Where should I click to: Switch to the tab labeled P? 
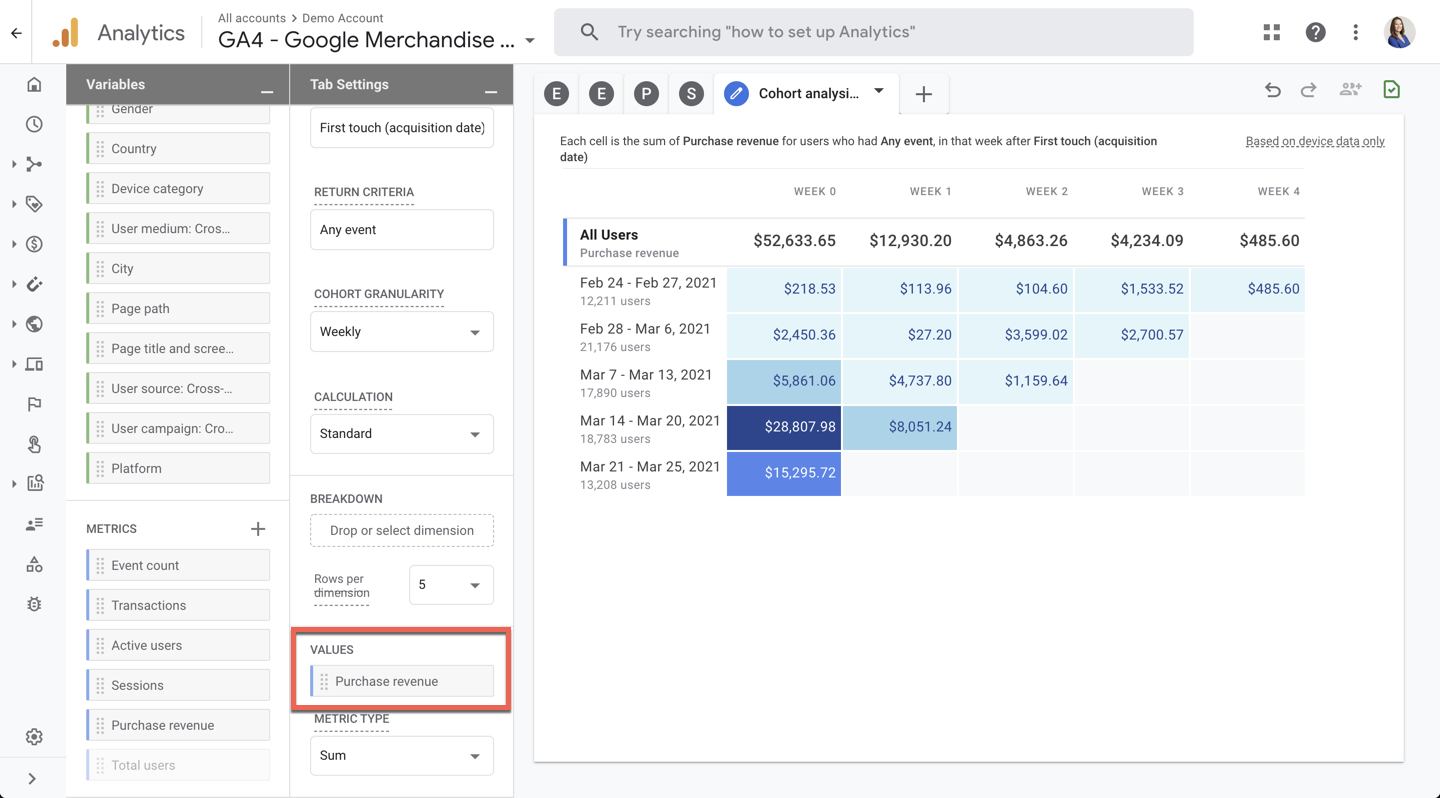(x=646, y=94)
